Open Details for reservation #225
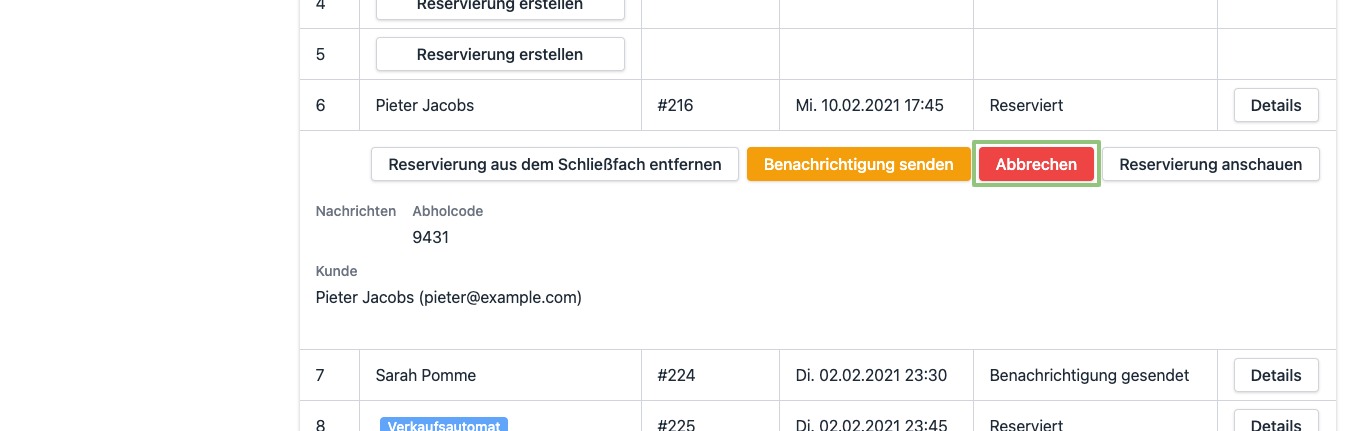 pos(1275,423)
